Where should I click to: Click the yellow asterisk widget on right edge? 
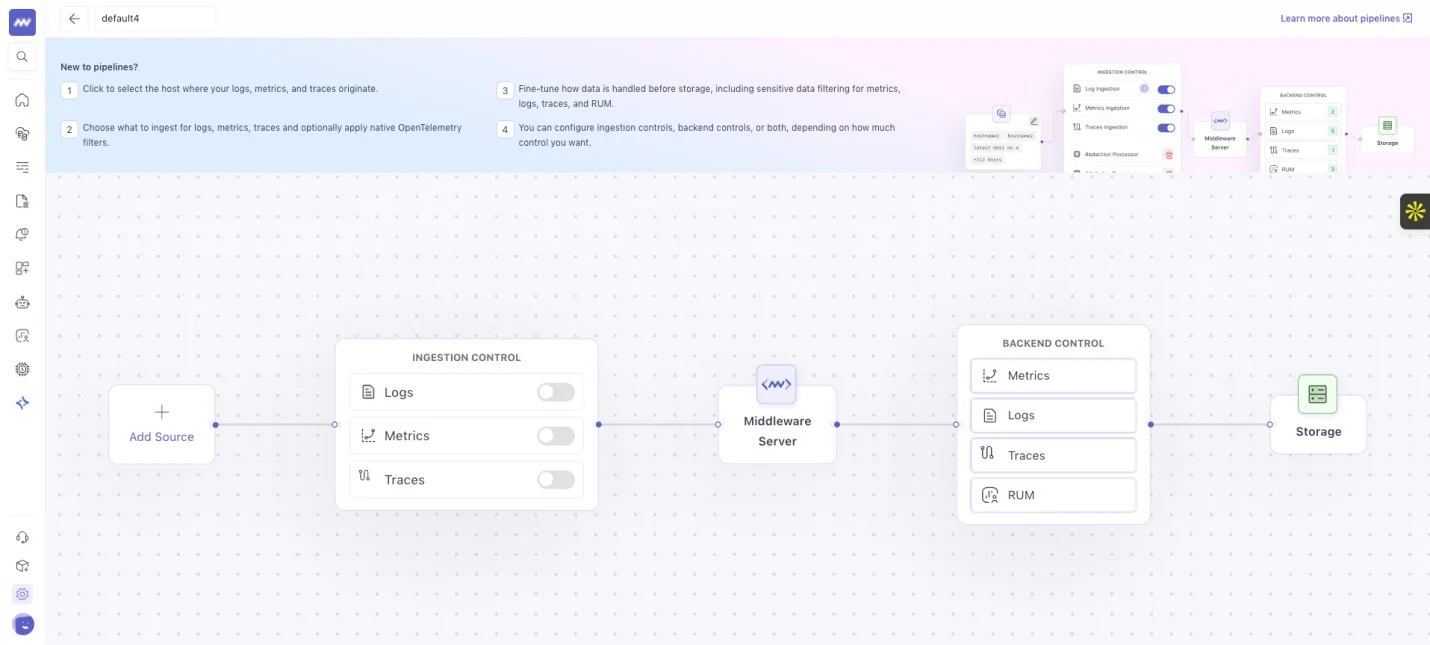(x=1414, y=211)
